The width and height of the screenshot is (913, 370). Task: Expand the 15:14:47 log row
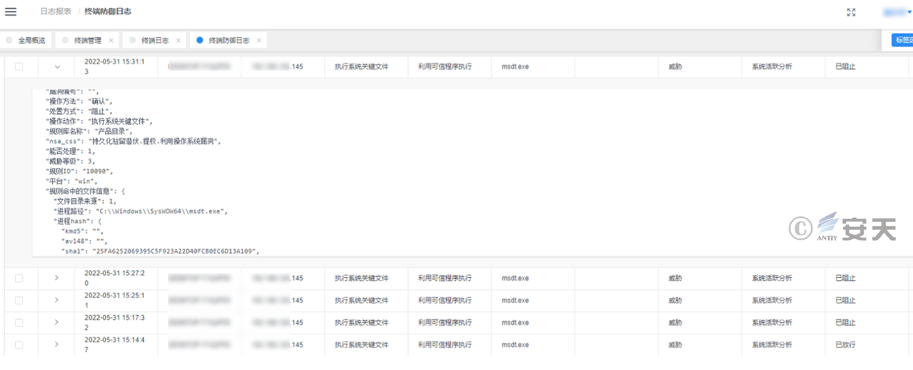coord(56,344)
